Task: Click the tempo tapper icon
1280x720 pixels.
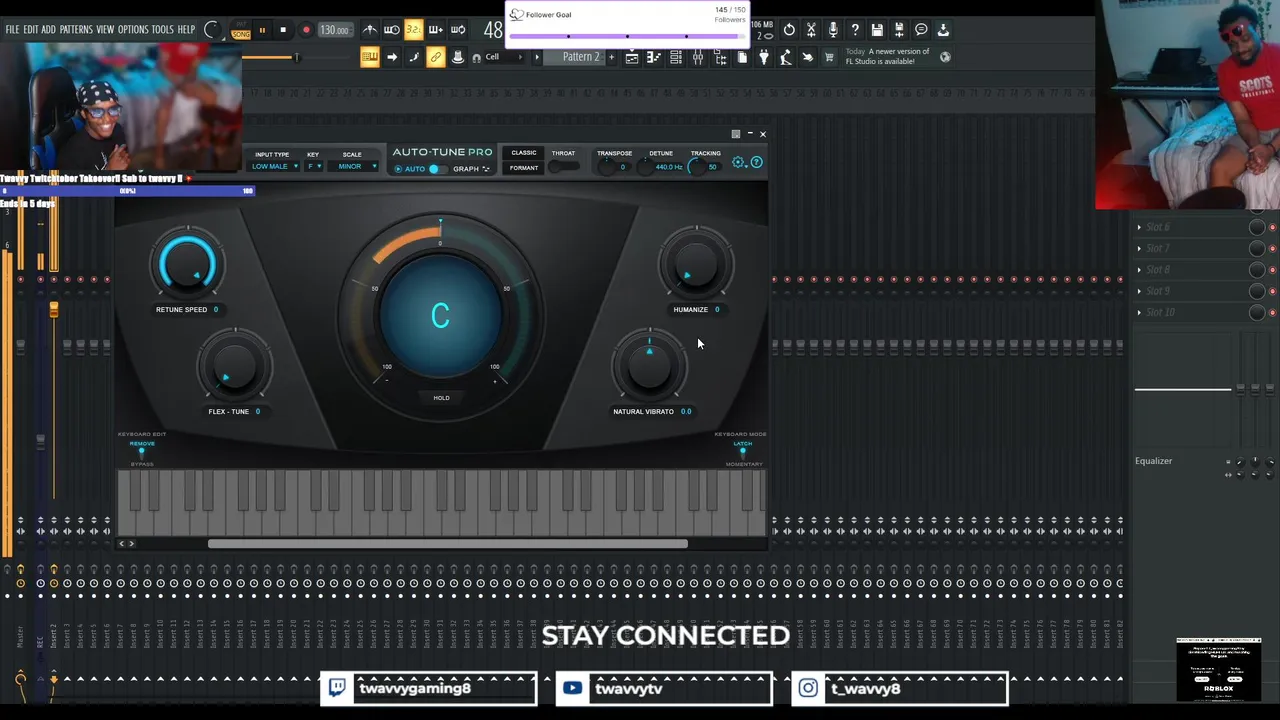Action: tap(786, 58)
